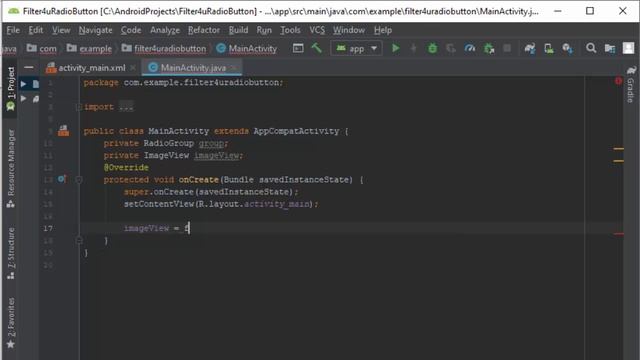Toggle the Z: Structure tool window
This screenshot has height=360, width=640.
click(11, 253)
